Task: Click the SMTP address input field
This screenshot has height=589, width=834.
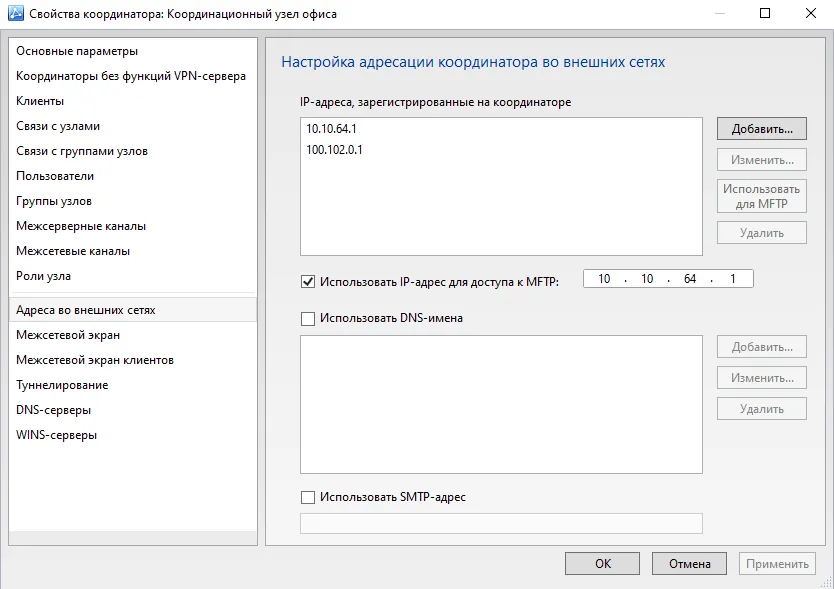Action: pyautogui.click(x=501, y=524)
